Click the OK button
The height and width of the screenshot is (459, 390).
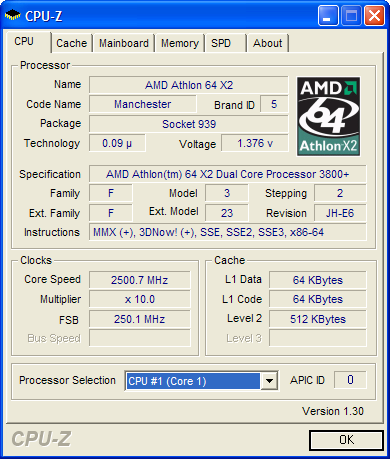[346, 440]
